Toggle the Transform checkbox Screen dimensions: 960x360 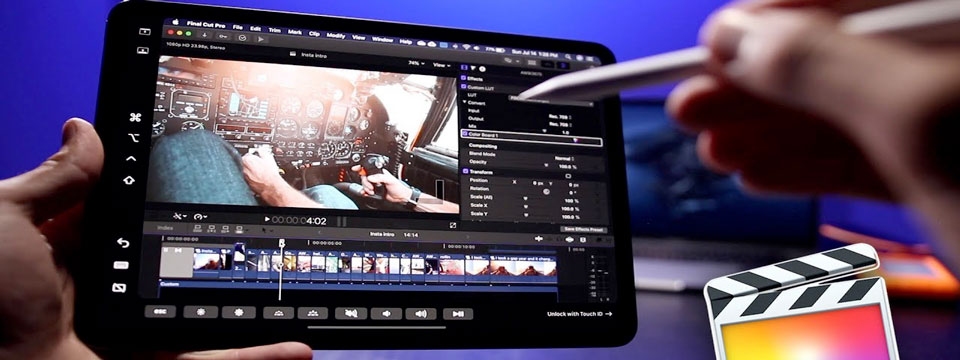click(x=465, y=172)
